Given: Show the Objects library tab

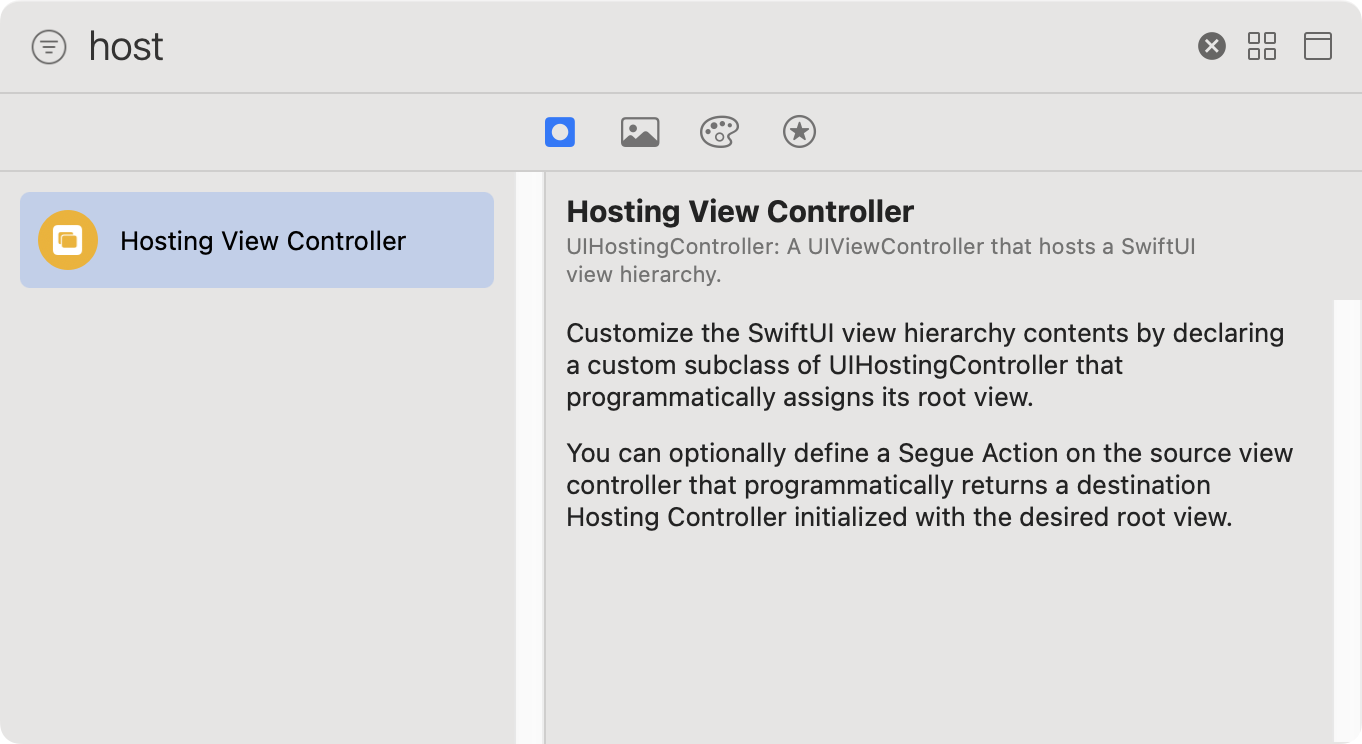Looking at the screenshot, I should [x=560, y=132].
